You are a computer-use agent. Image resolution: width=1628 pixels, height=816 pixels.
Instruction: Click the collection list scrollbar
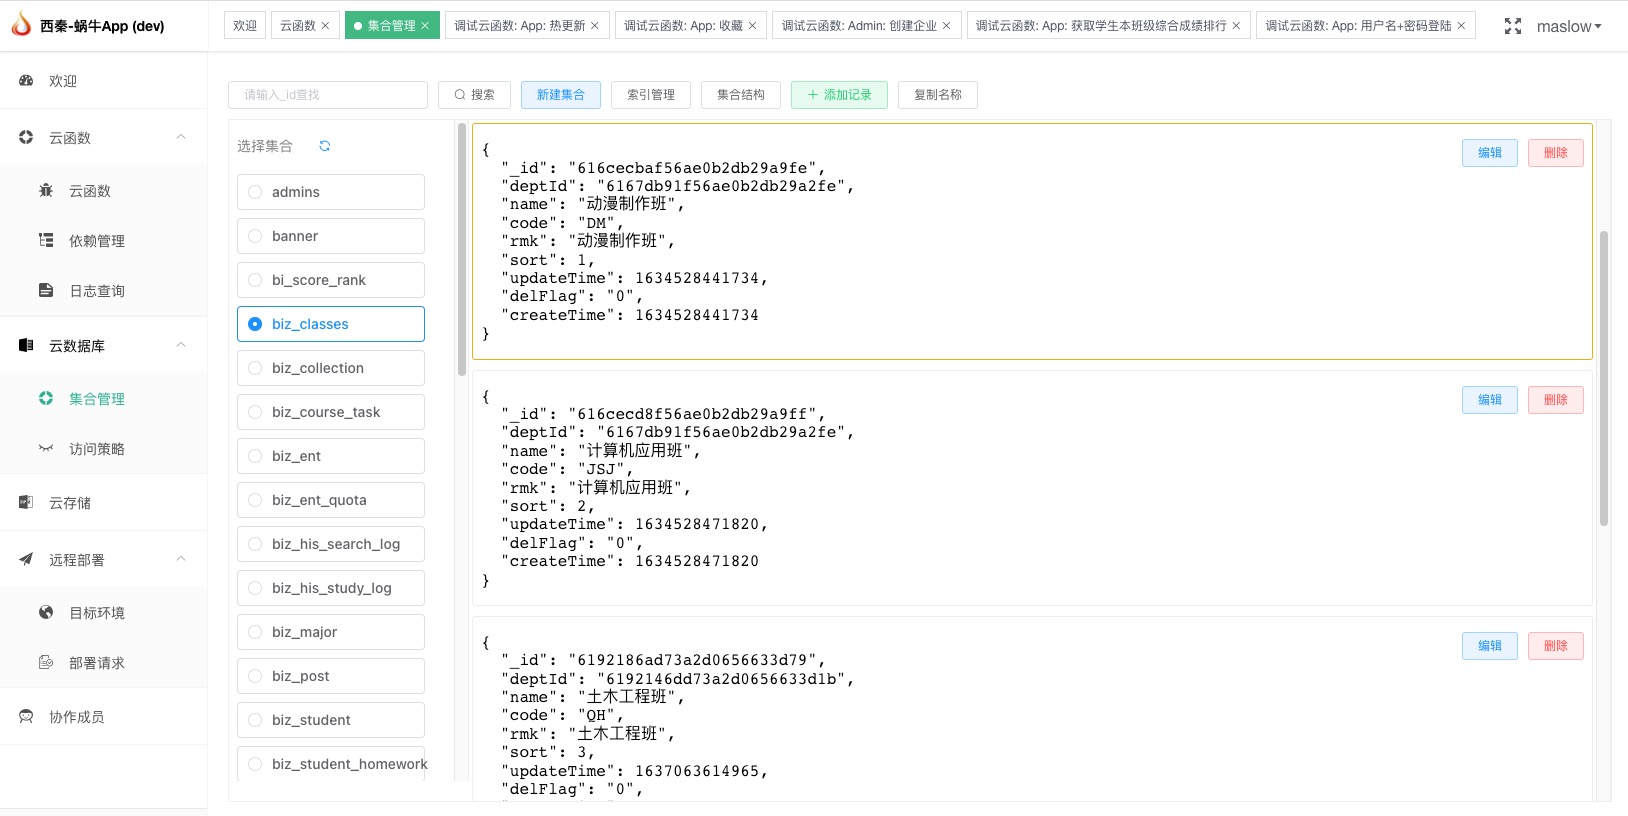[x=462, y=250]
